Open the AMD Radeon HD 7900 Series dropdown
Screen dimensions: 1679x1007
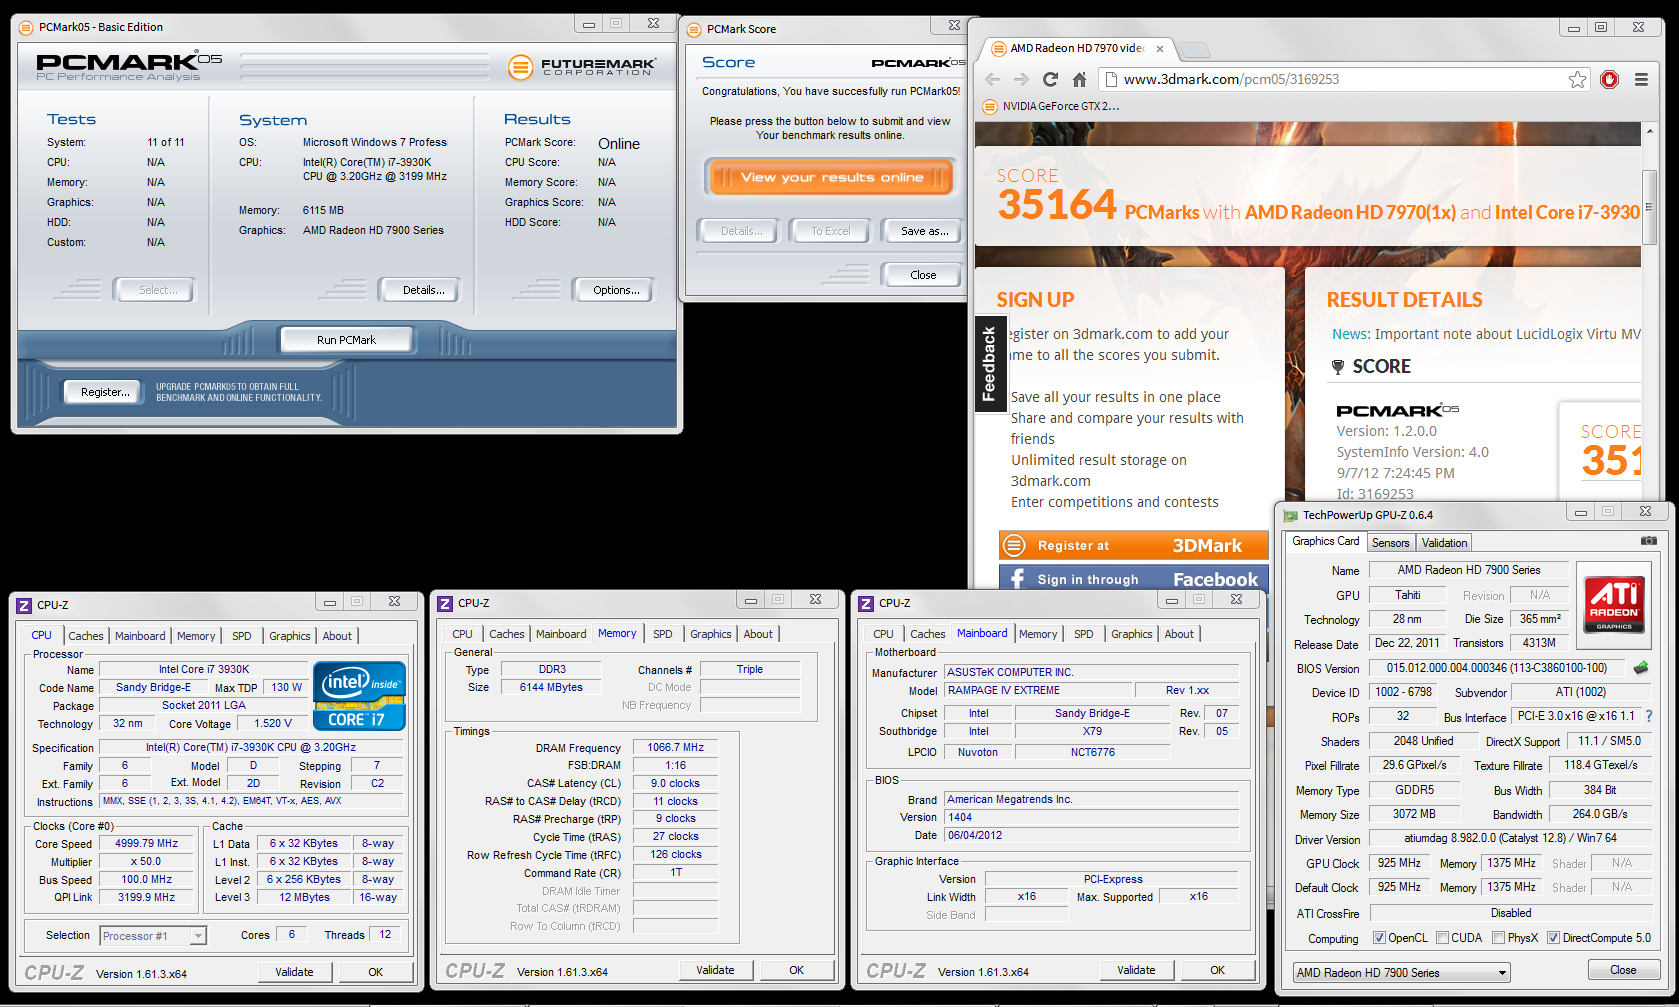(x=1401, y=973)
